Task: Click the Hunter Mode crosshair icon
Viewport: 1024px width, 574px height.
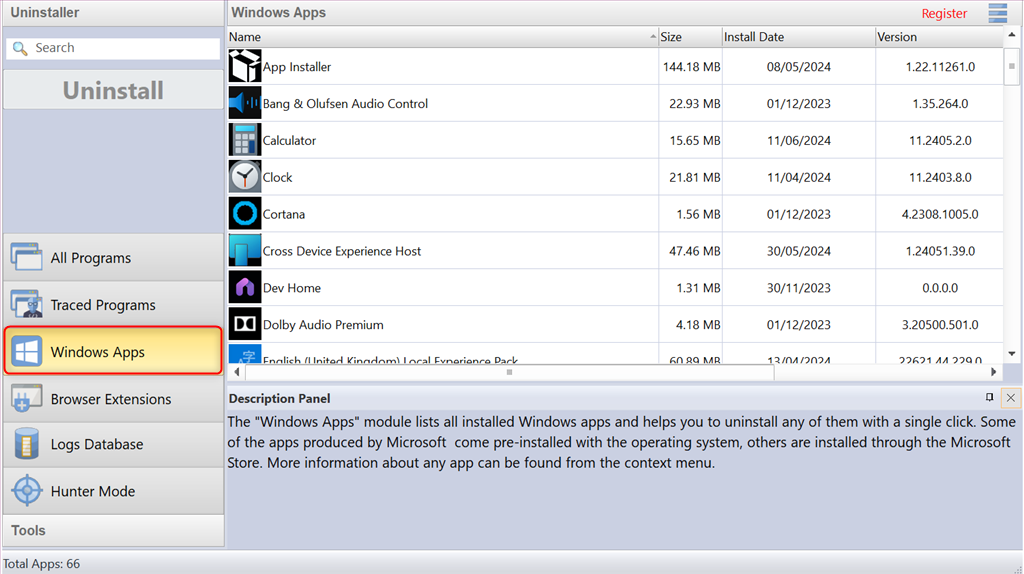Action: 27,491
